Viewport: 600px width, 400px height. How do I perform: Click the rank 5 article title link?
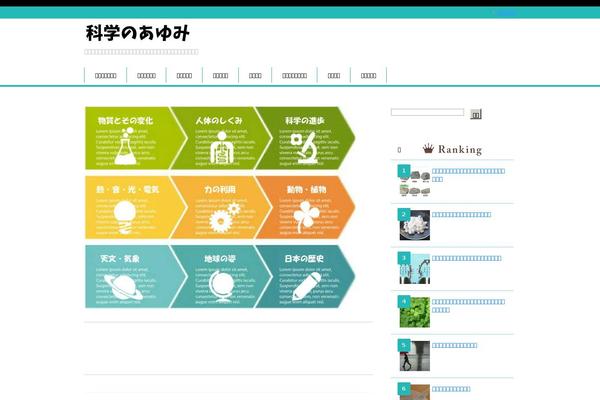(x=455, y=346)
